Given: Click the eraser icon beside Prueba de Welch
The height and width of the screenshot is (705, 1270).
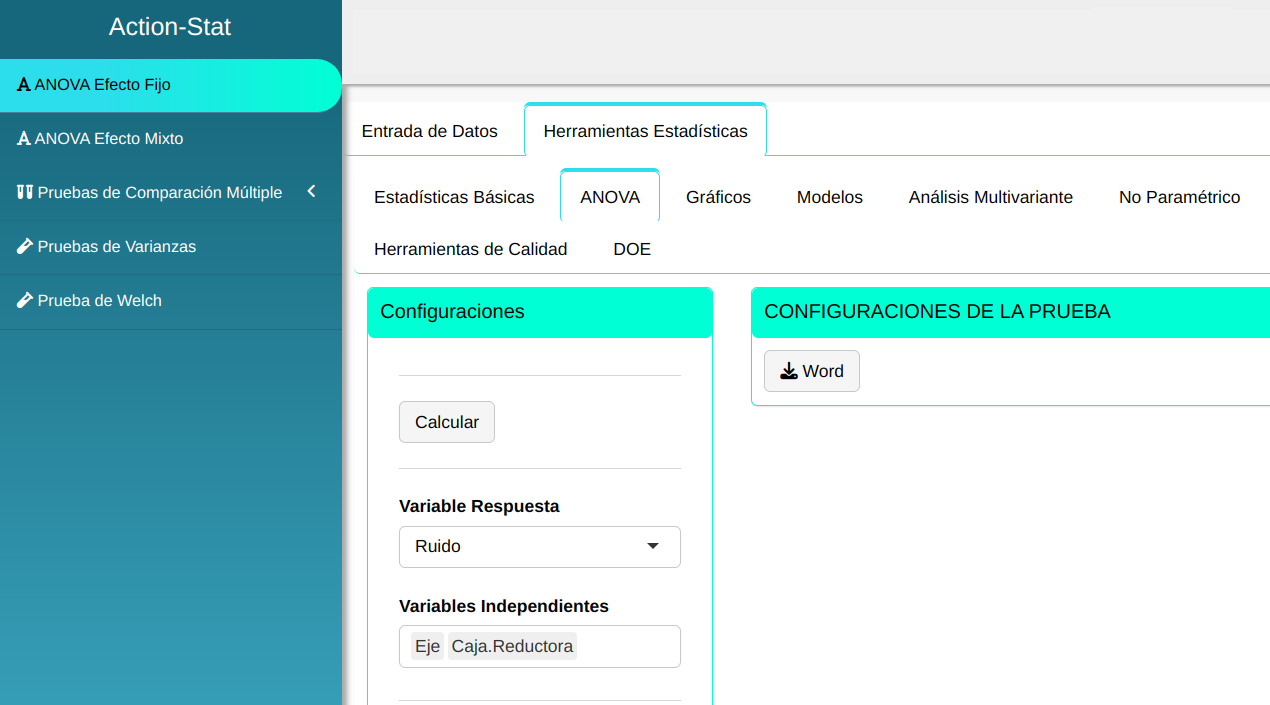Looking at the screenshot, I should coord(25,301).
